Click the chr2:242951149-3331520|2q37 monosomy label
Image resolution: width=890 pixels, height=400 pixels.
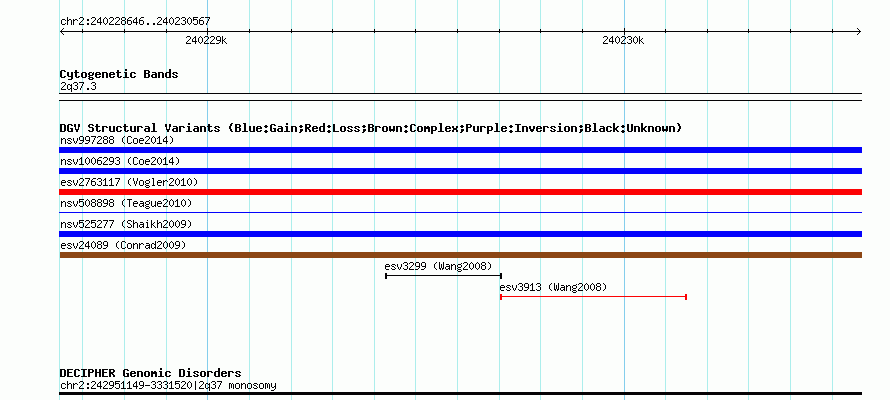(168, 386)
